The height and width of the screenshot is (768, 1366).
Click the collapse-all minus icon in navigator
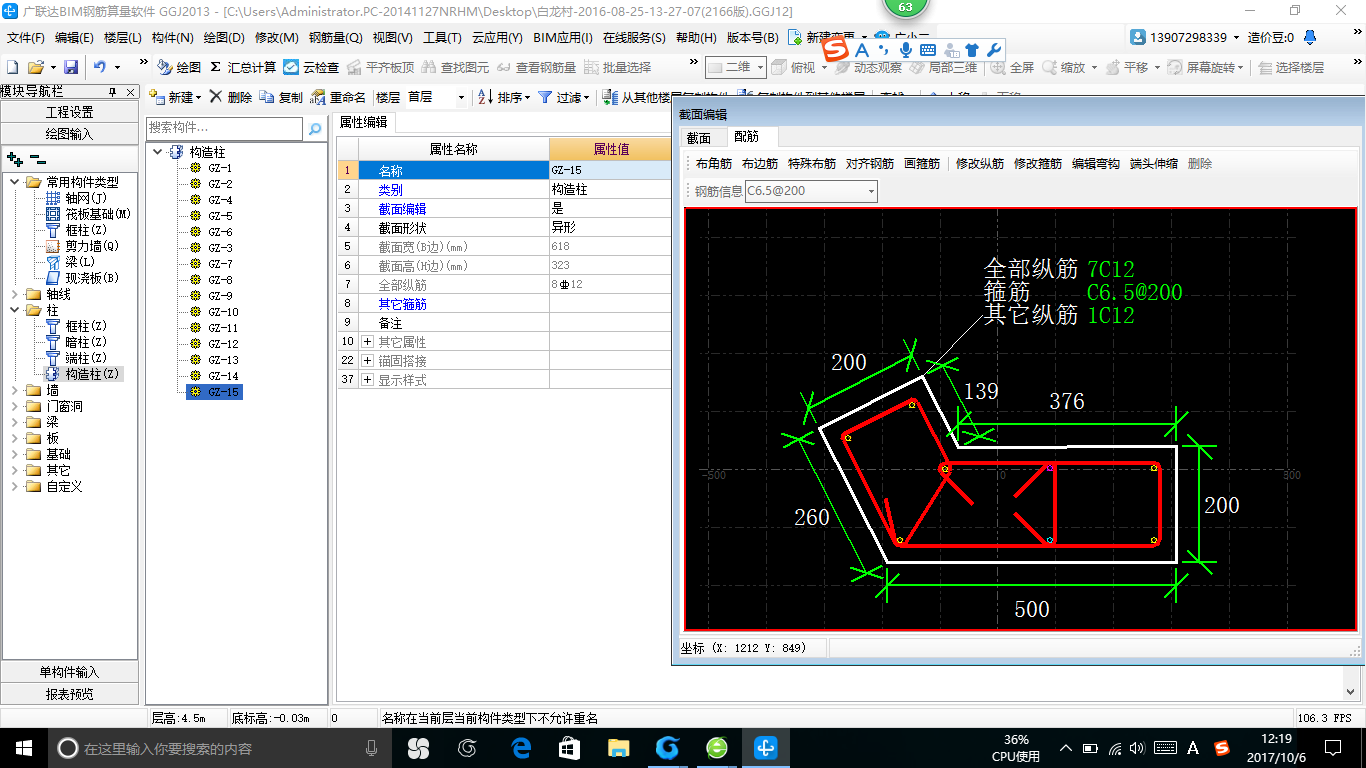37,159
